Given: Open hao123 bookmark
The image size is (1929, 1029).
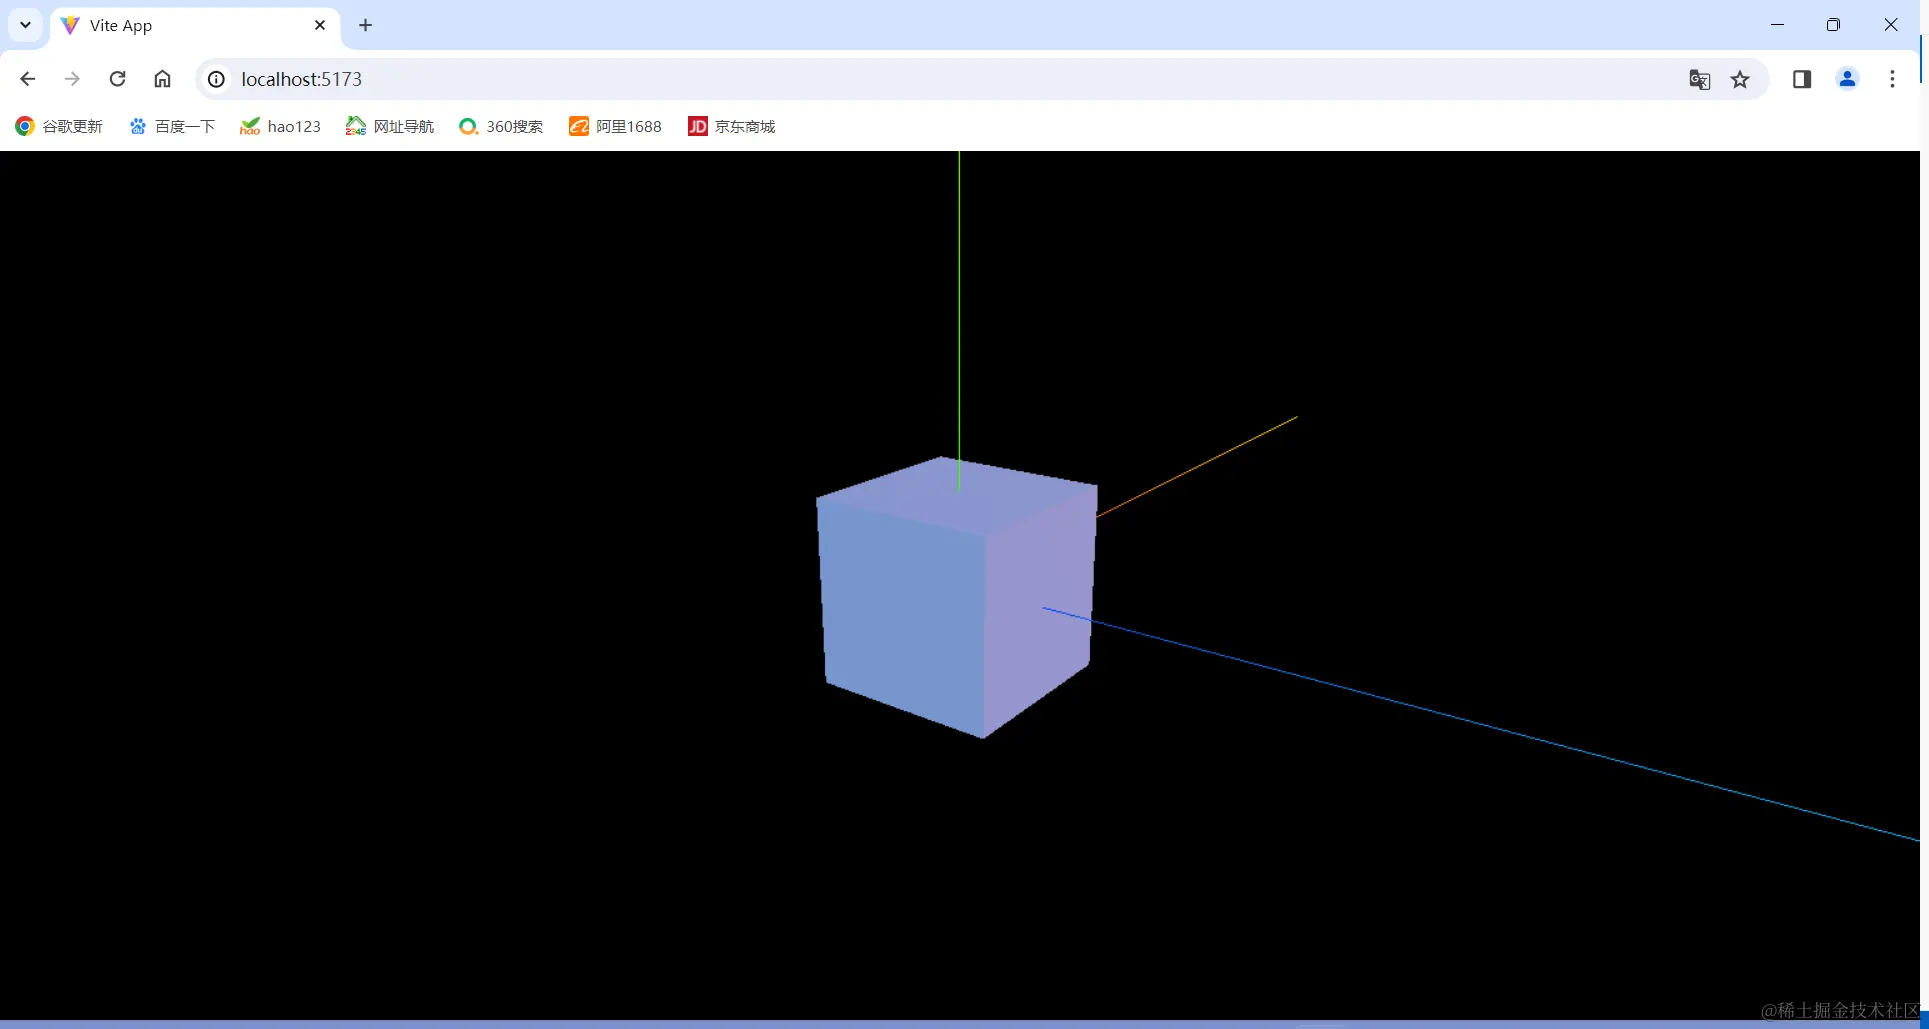Looking at the screenshot, I should tap(280, 126).
